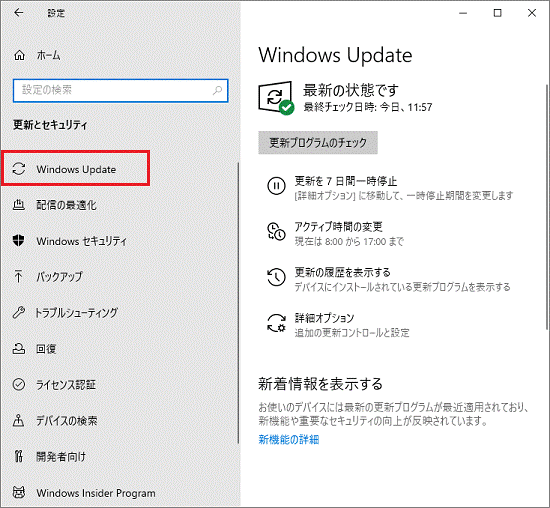
Task: Click the 開発者向け tools icon
Action: [19, 456]
